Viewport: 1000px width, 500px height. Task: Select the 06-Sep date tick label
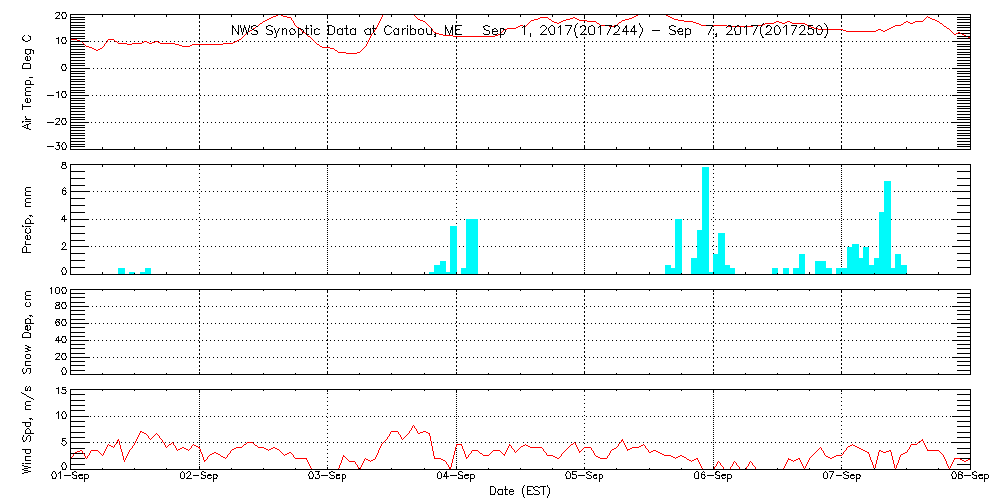click(x=713, y=478)
